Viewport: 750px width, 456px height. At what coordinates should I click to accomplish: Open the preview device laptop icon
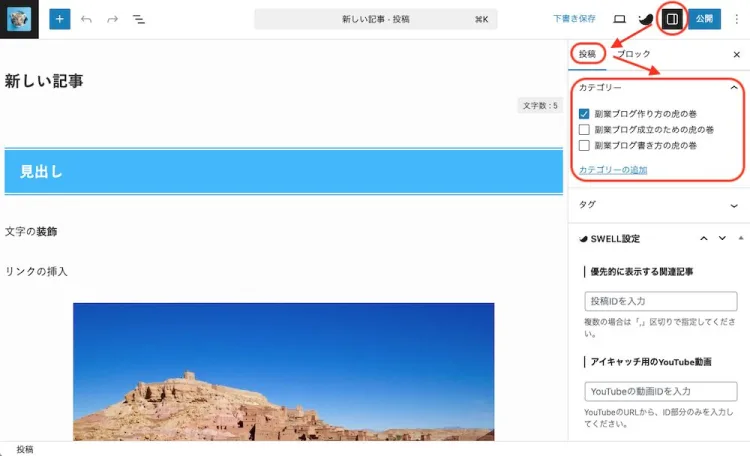[619, 19]
